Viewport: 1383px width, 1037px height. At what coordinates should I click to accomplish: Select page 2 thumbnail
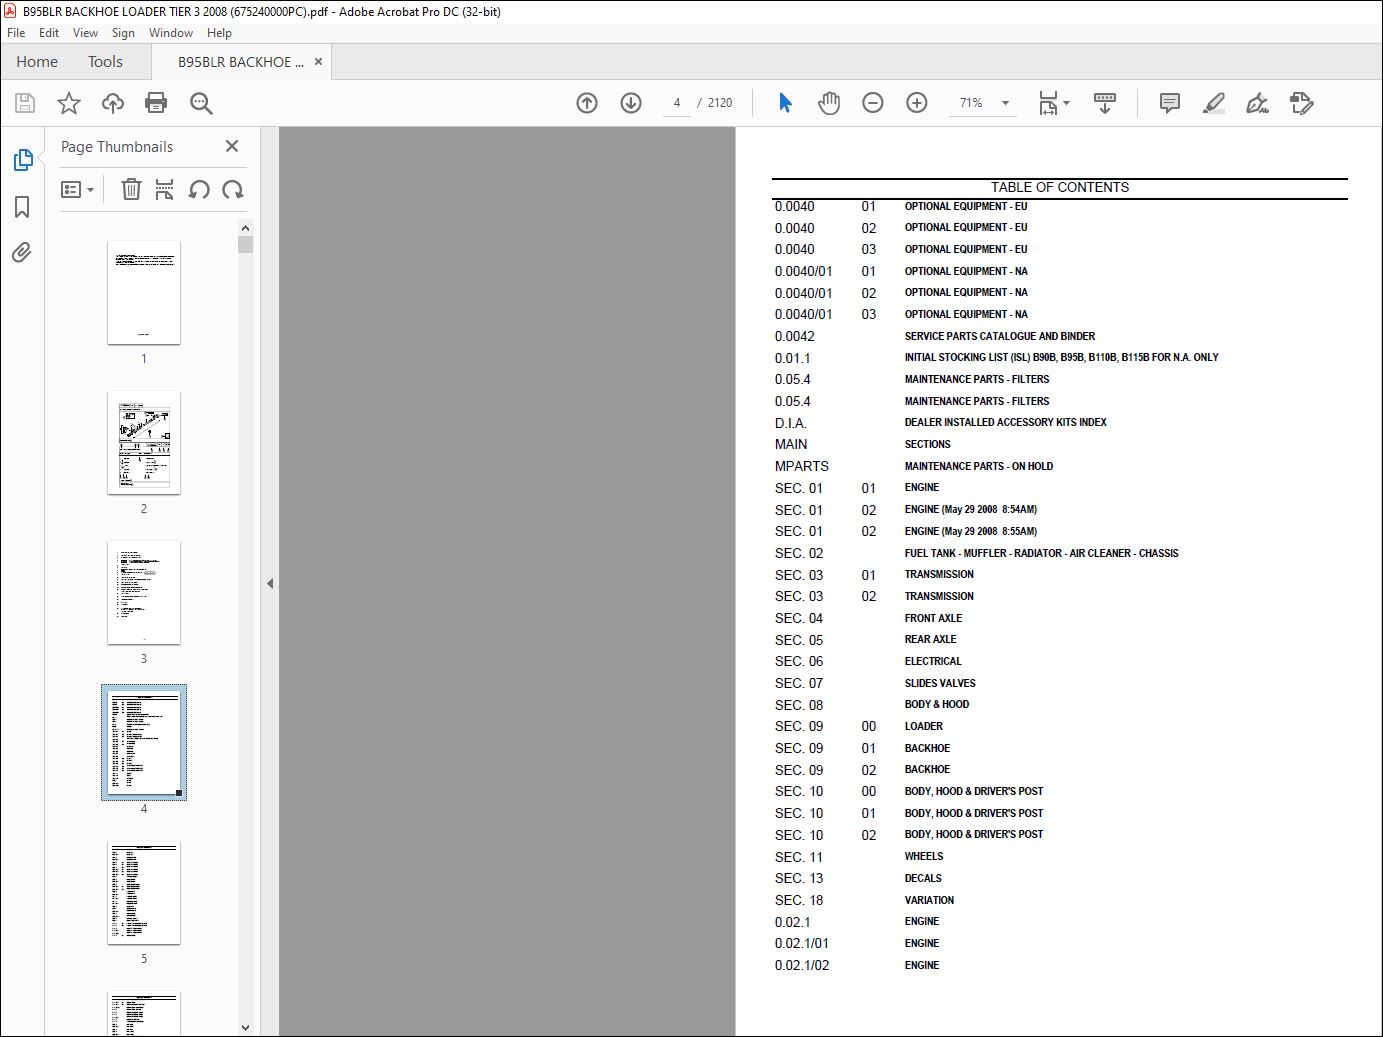point(144,442)
